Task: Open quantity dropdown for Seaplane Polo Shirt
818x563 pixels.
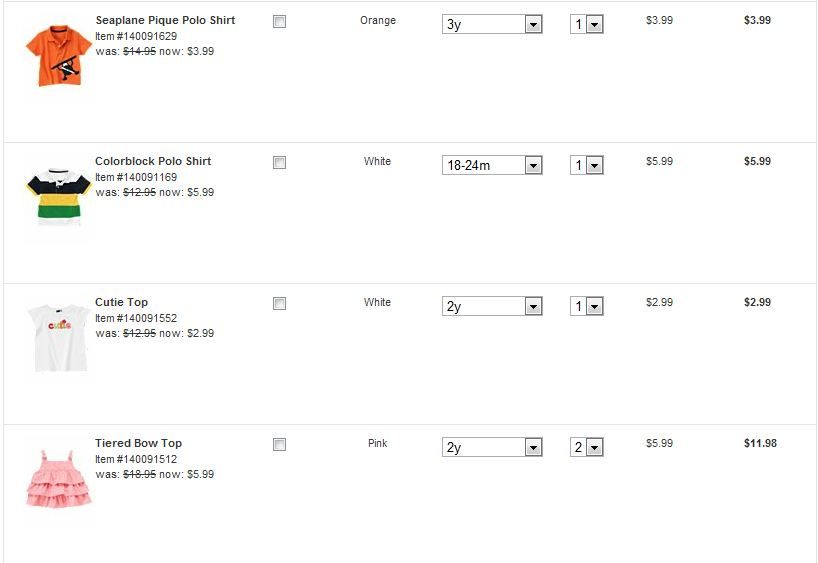Action: [587, 24]
